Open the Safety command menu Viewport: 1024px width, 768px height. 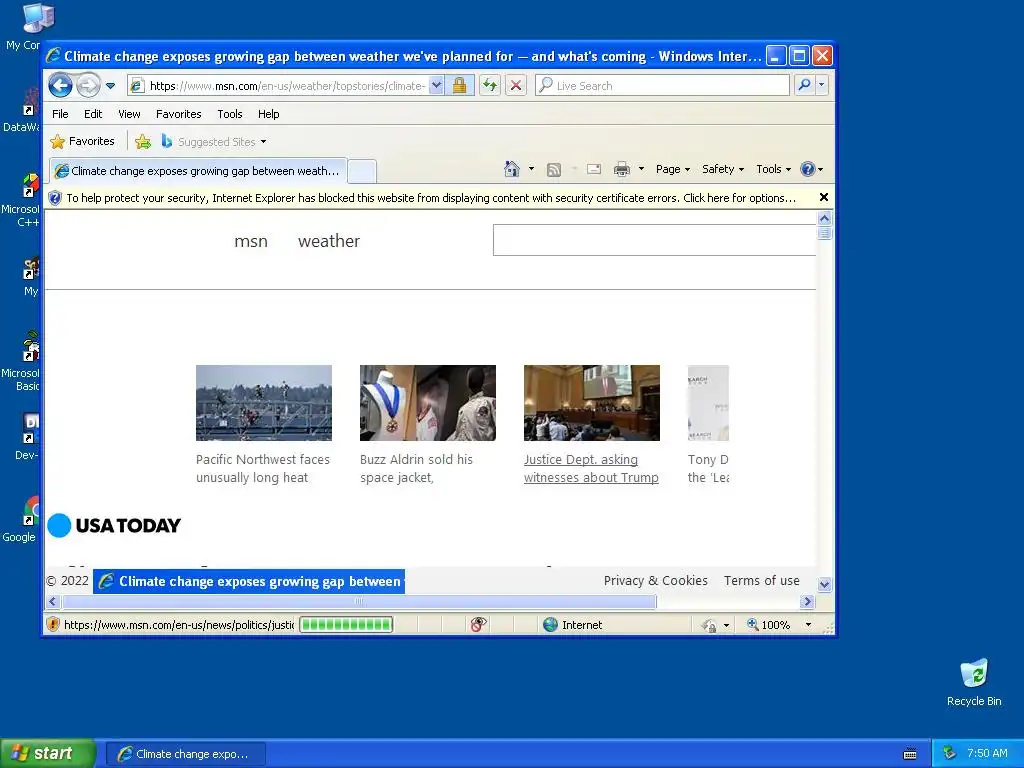(723, 169)
